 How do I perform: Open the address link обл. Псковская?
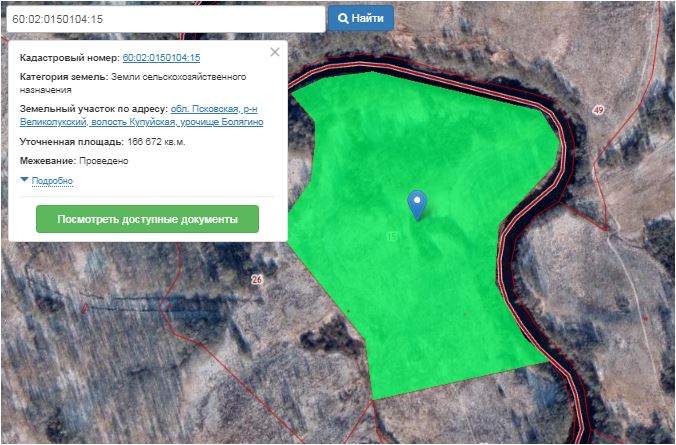coord(141,116)
